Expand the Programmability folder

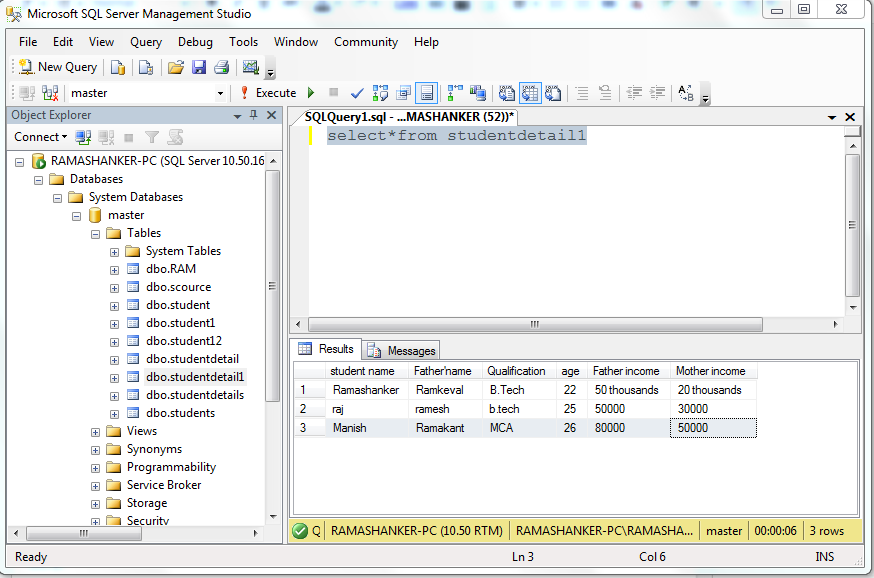coord(95,468)
